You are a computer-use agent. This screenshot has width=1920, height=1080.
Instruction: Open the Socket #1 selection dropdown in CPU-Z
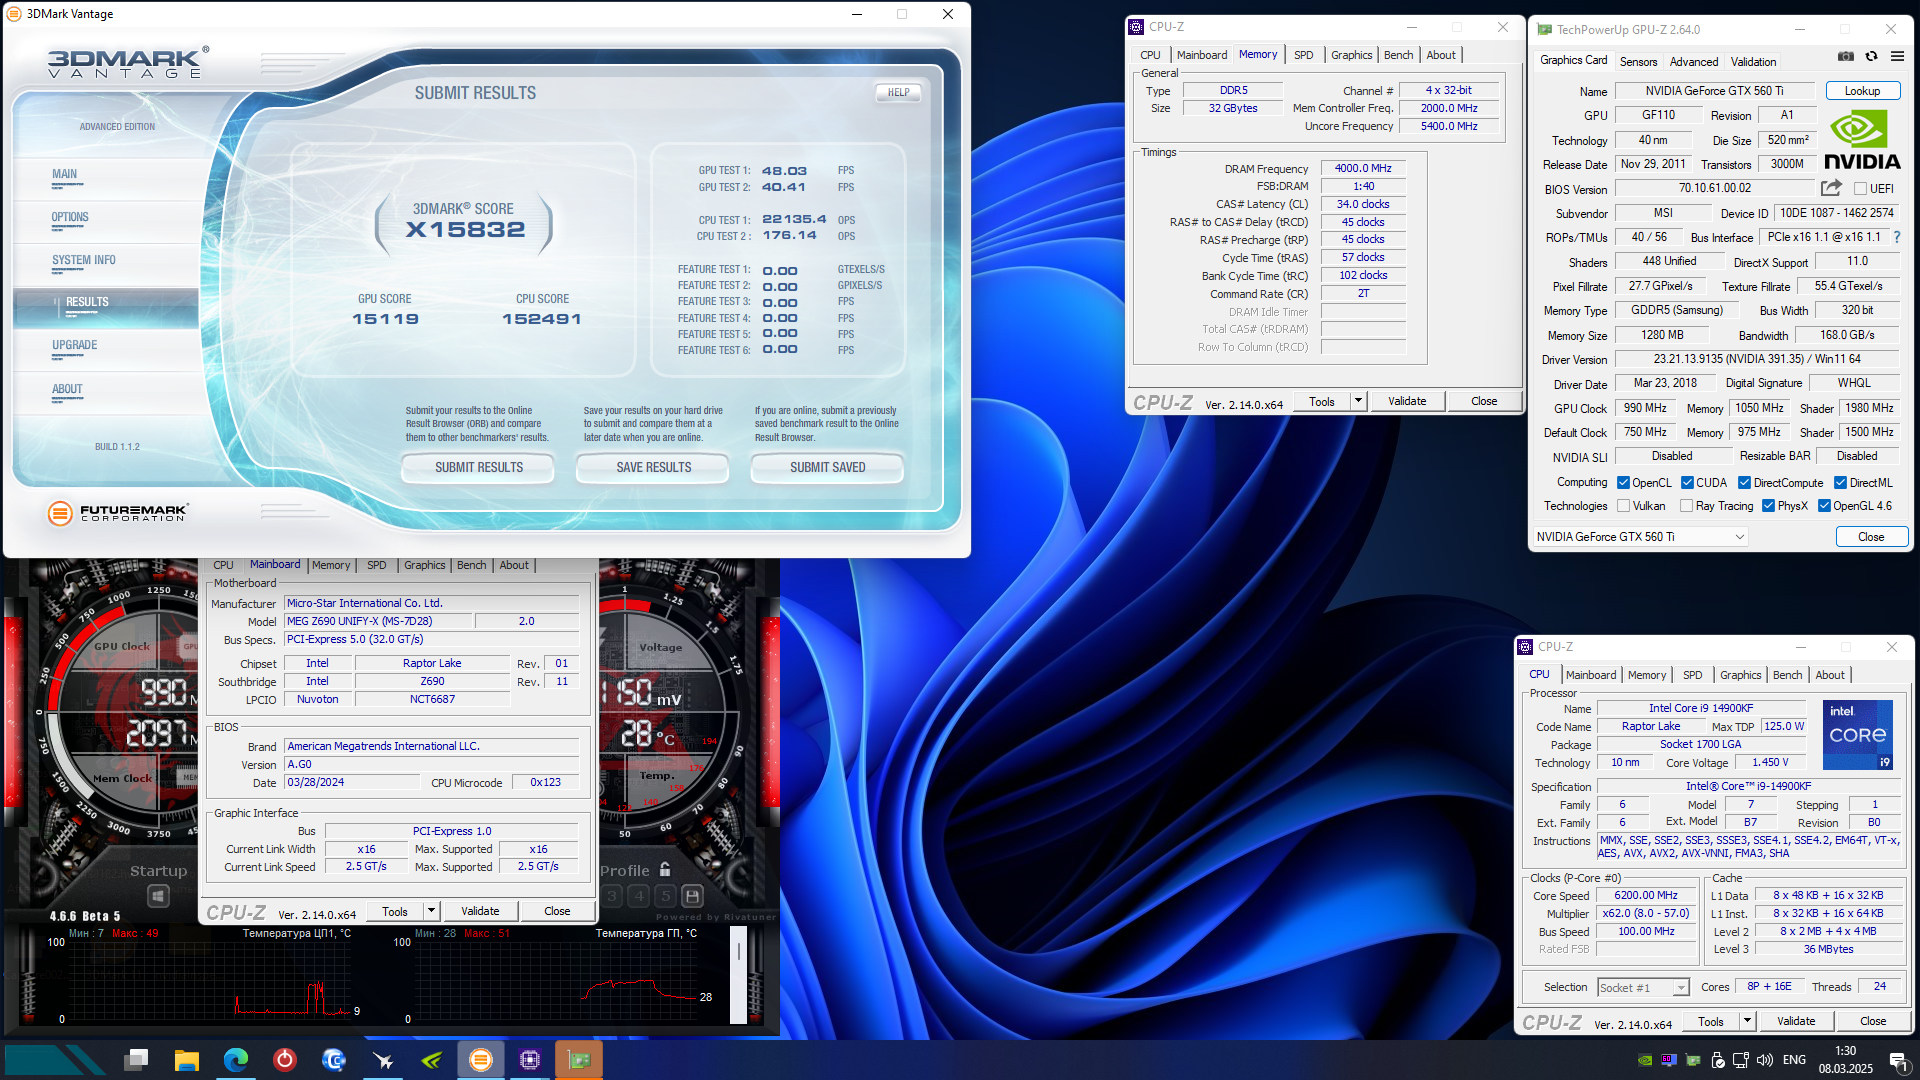coord(1643,987)
